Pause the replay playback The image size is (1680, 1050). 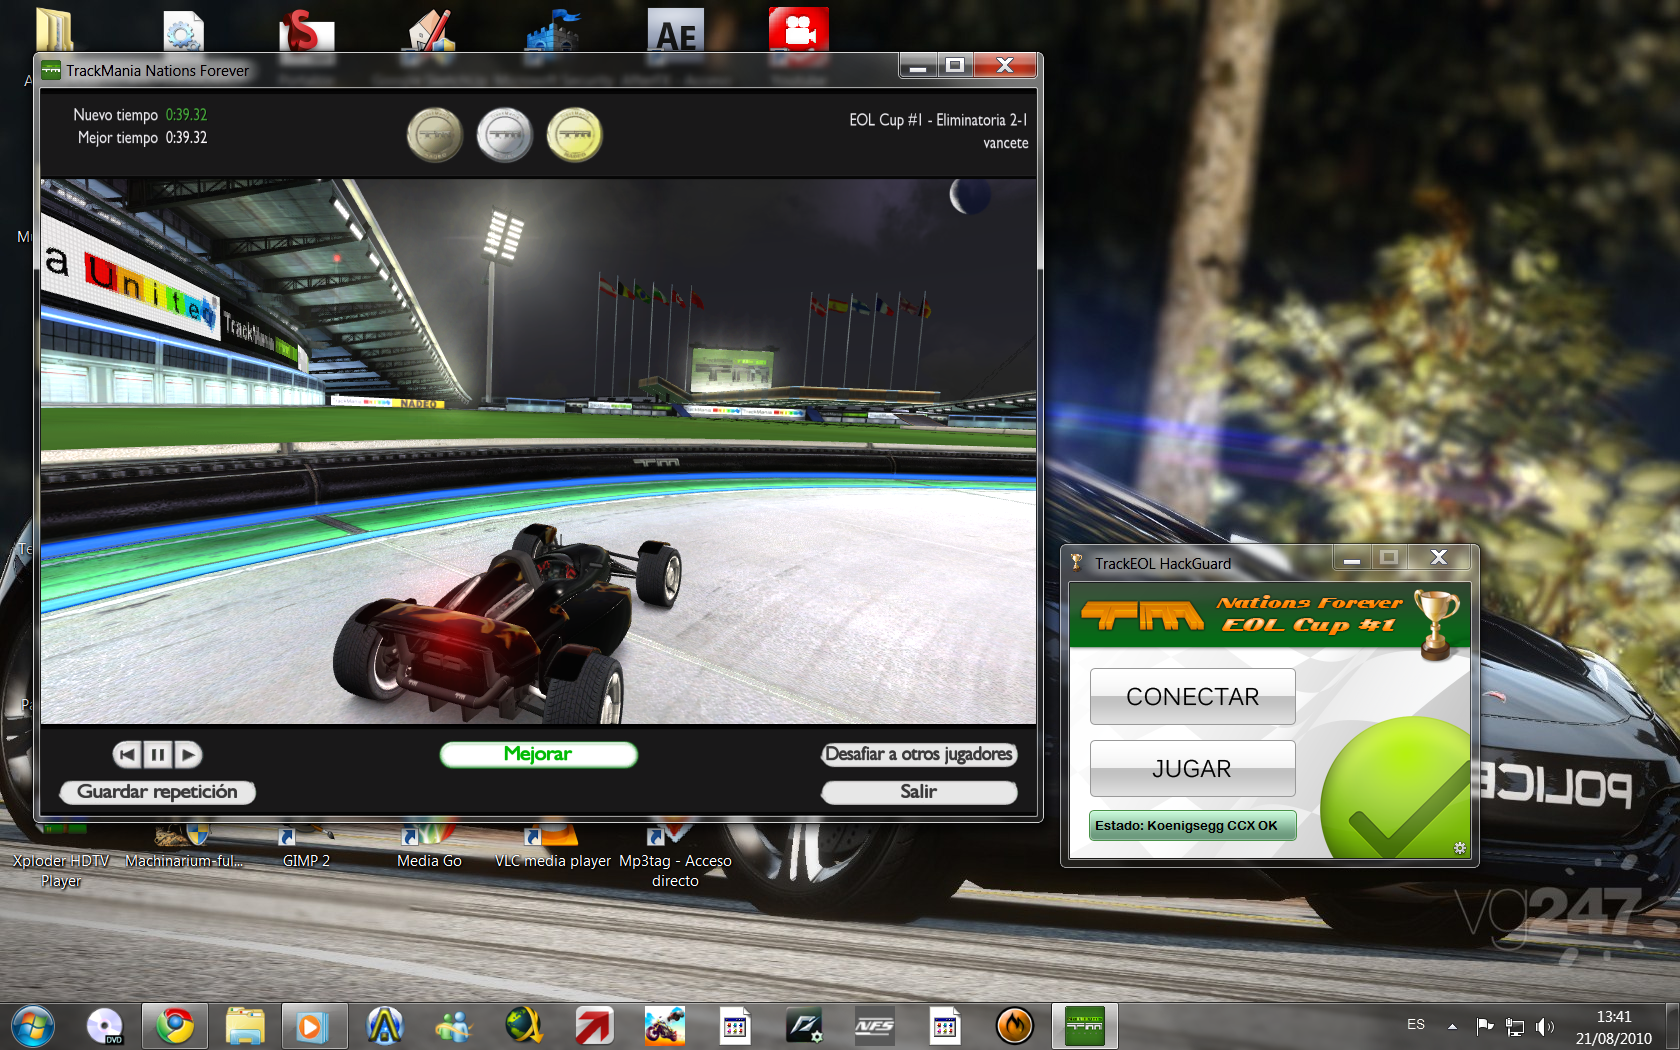(157, 754)
